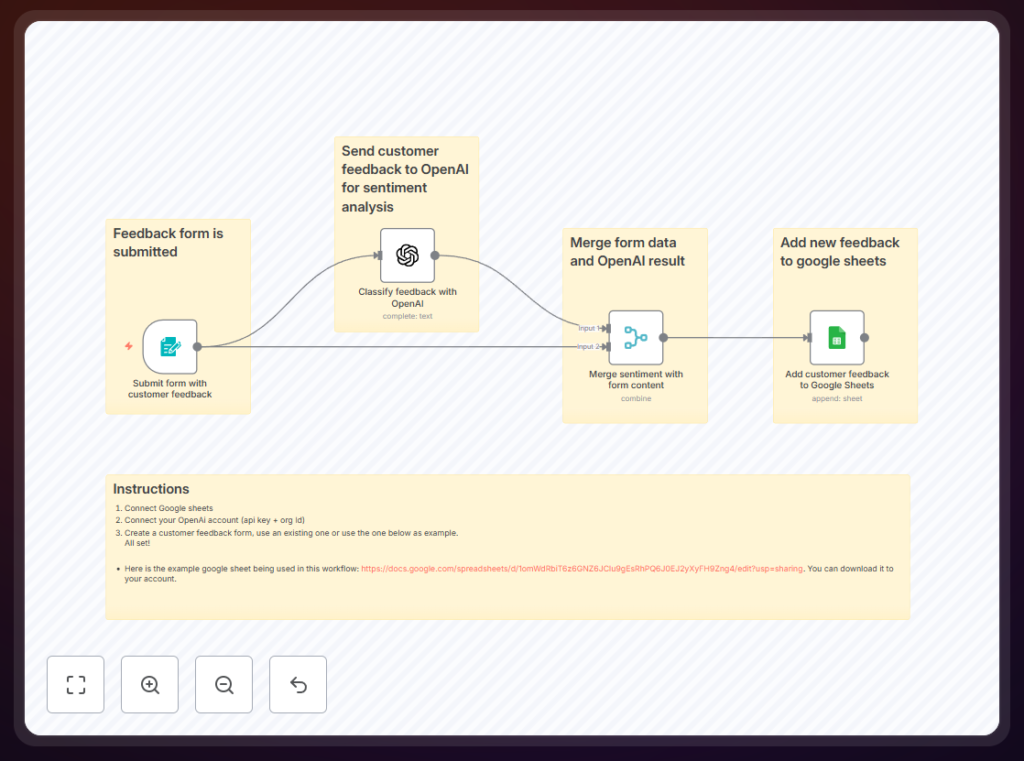Select the Submit form trigger node icon
1024x761 pixels.
(x=170, y=346)
